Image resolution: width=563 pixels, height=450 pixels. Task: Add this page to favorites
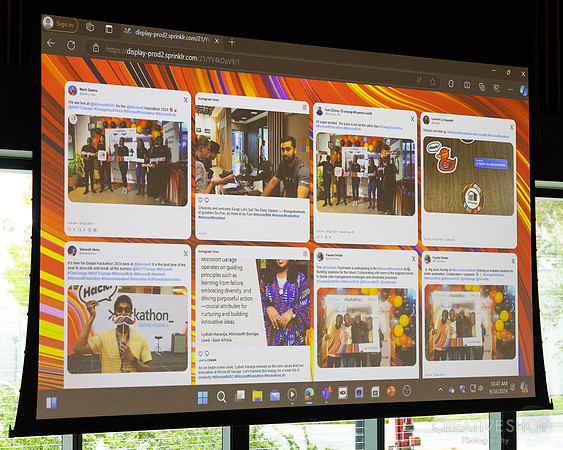tap(433, 82)
